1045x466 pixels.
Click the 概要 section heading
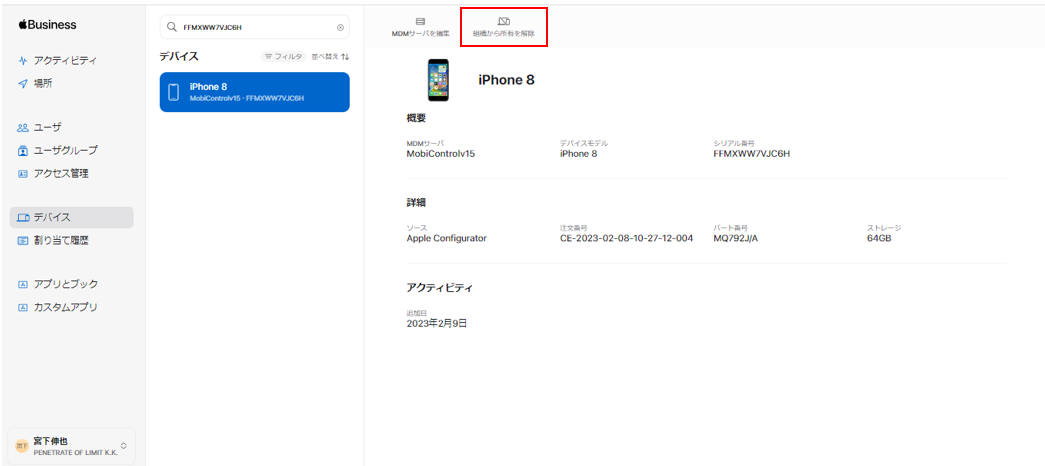coord(416,118)
